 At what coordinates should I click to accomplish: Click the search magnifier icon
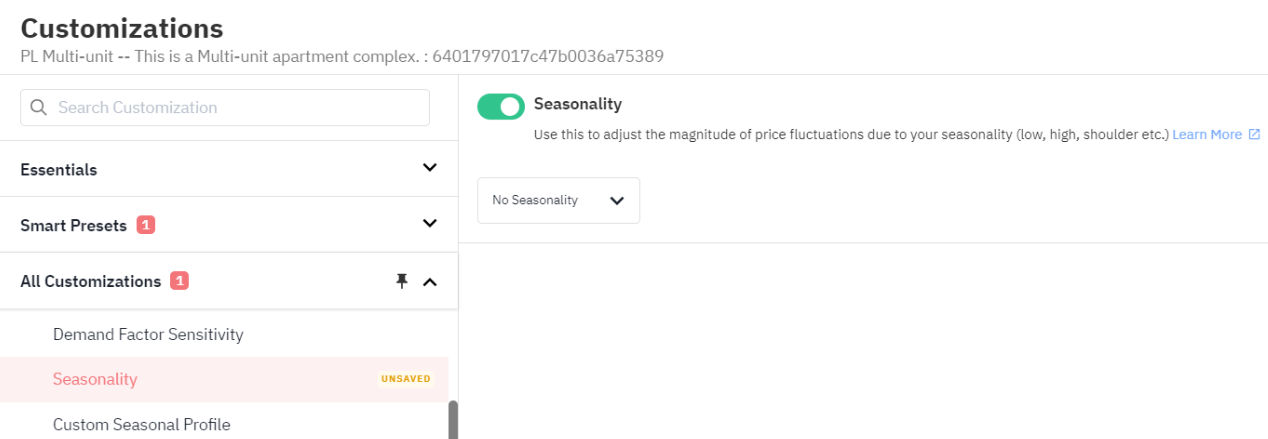click(x=39, y=107)
